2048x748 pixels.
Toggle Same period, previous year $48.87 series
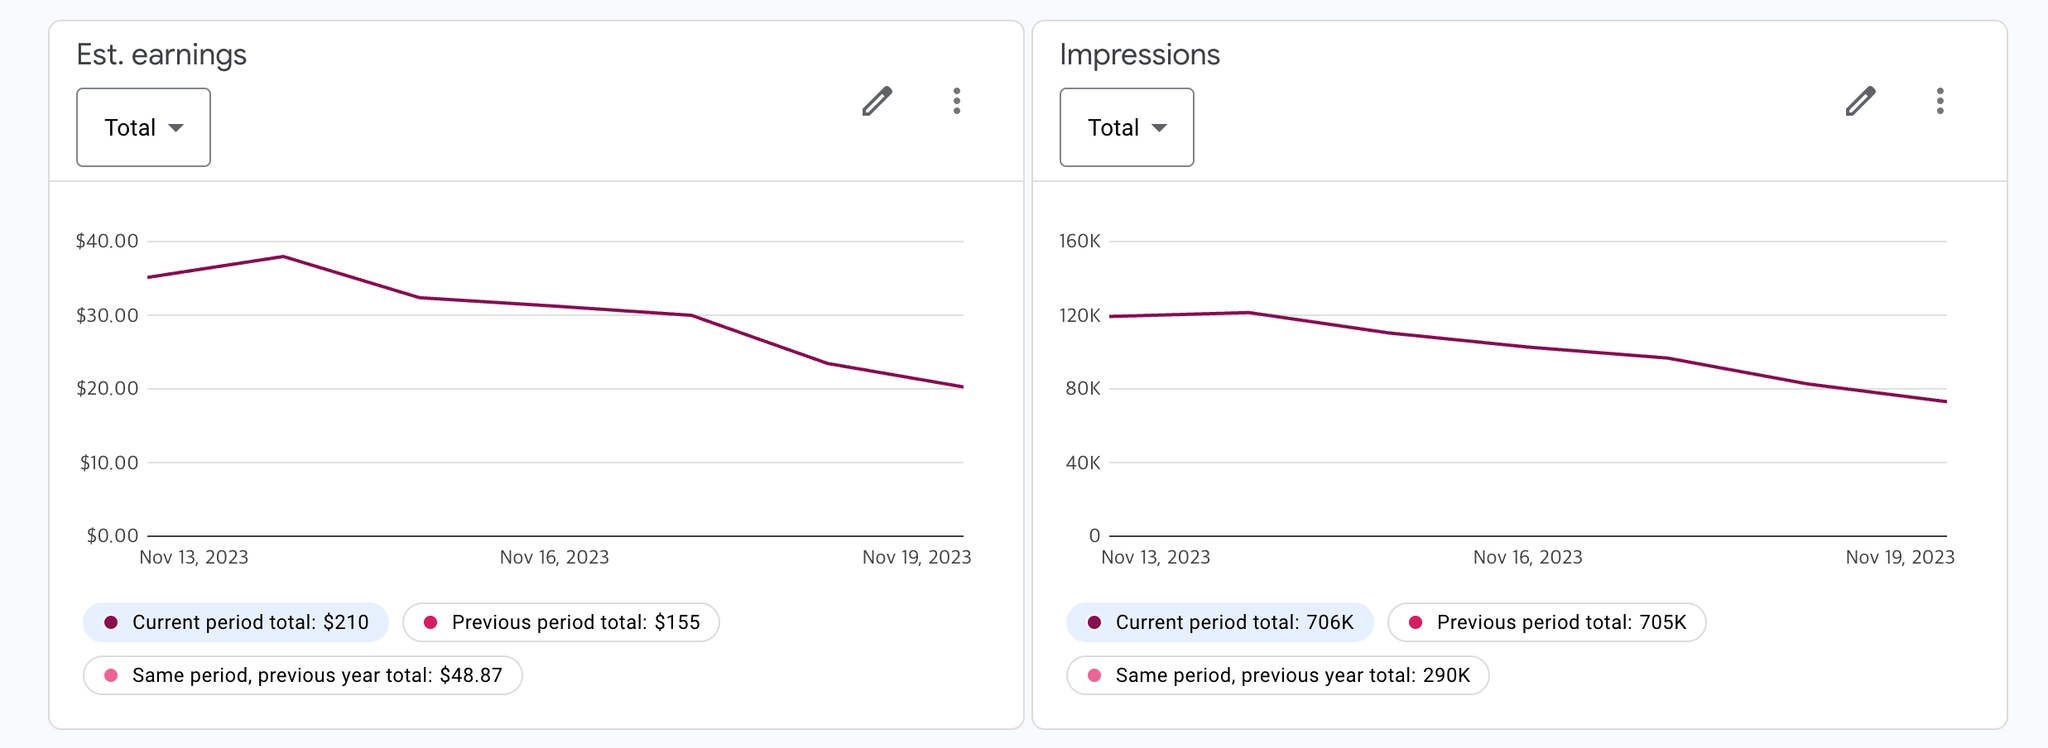[302, 675]
